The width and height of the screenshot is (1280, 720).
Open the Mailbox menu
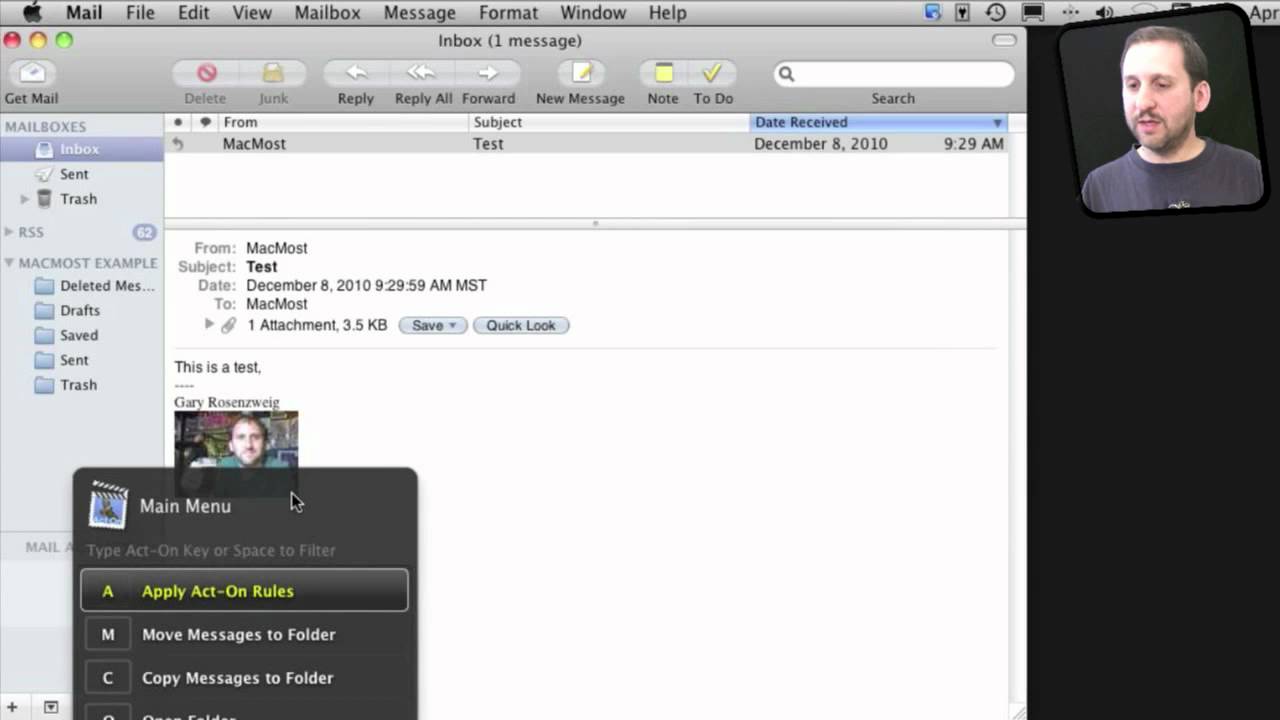tap(327, 12)
